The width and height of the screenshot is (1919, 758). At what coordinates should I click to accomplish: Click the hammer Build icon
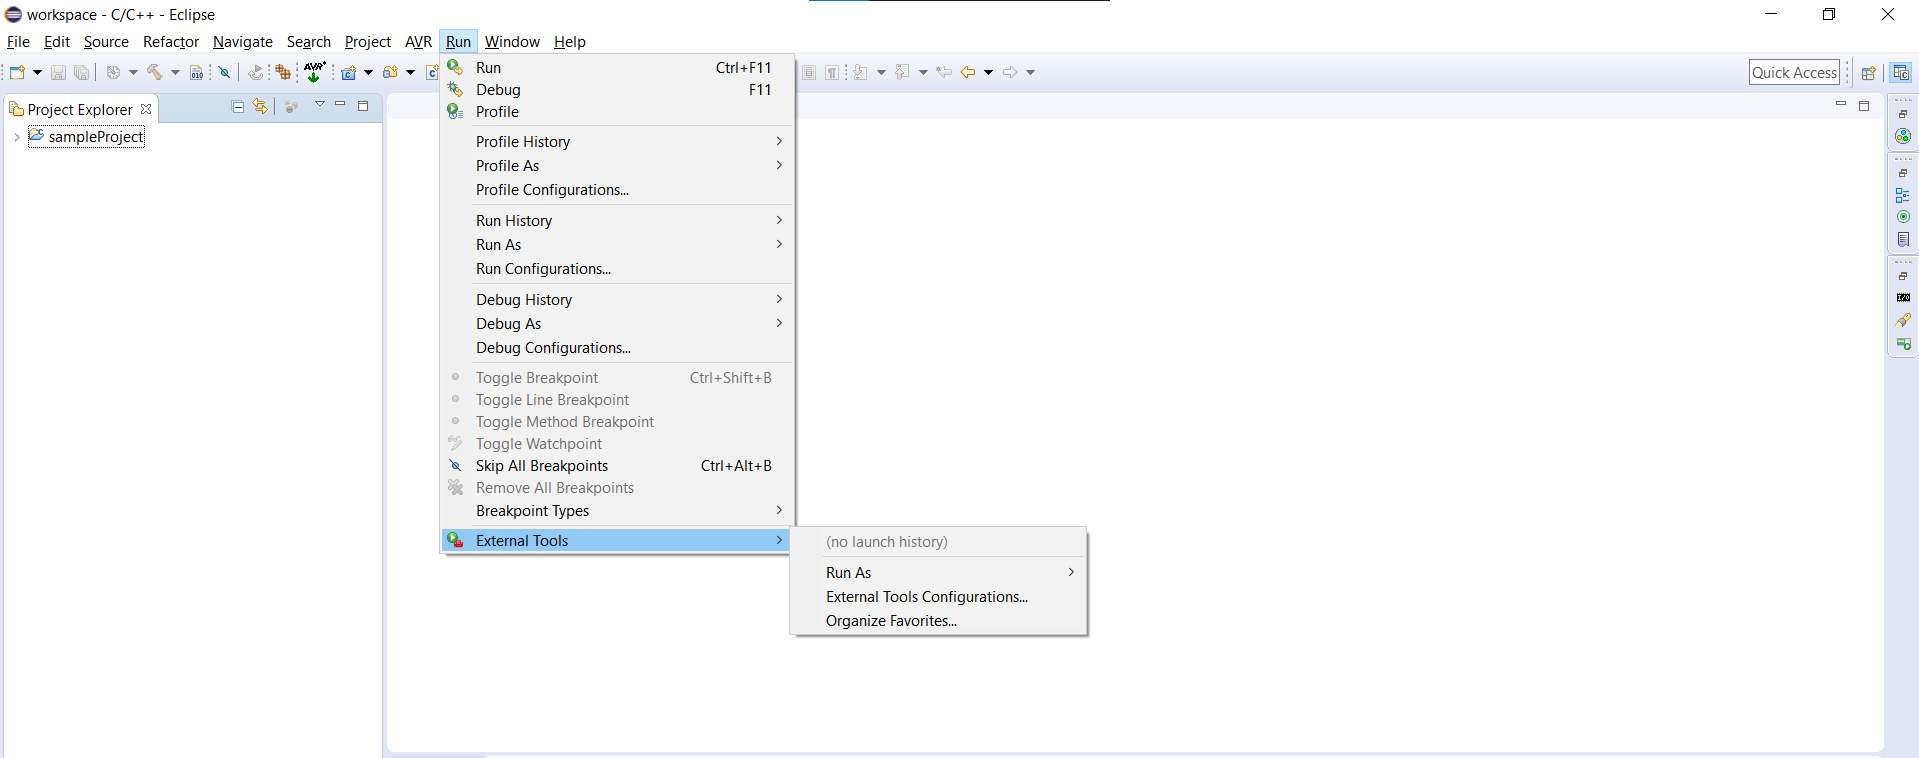pyautogui.click(x=155, y=72)
